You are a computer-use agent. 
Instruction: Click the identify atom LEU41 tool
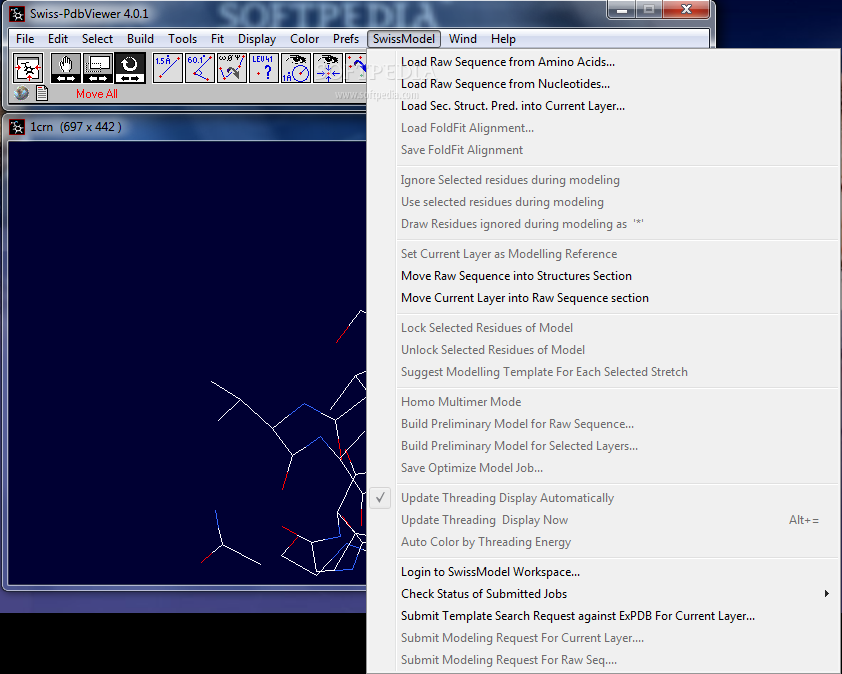pyautogui.click(x=264, y=68)
